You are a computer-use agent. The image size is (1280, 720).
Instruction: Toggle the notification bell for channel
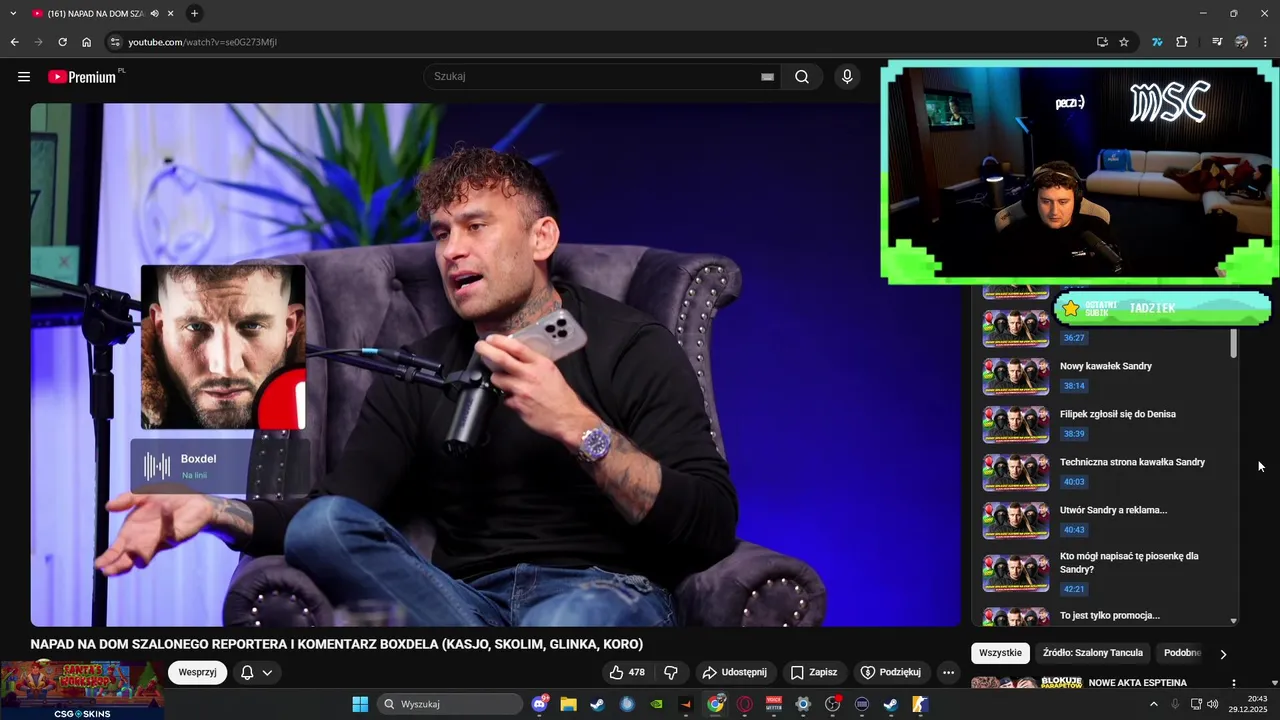tap(247, 672)
